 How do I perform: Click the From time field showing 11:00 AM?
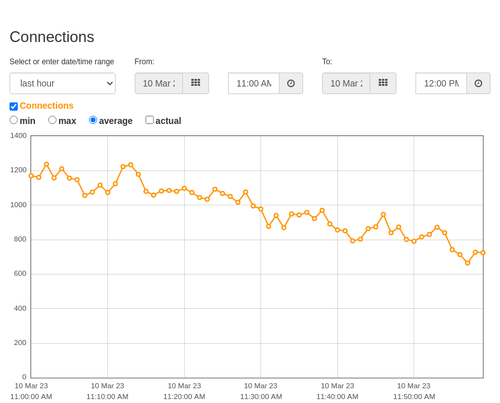click(x=254, y=83)
